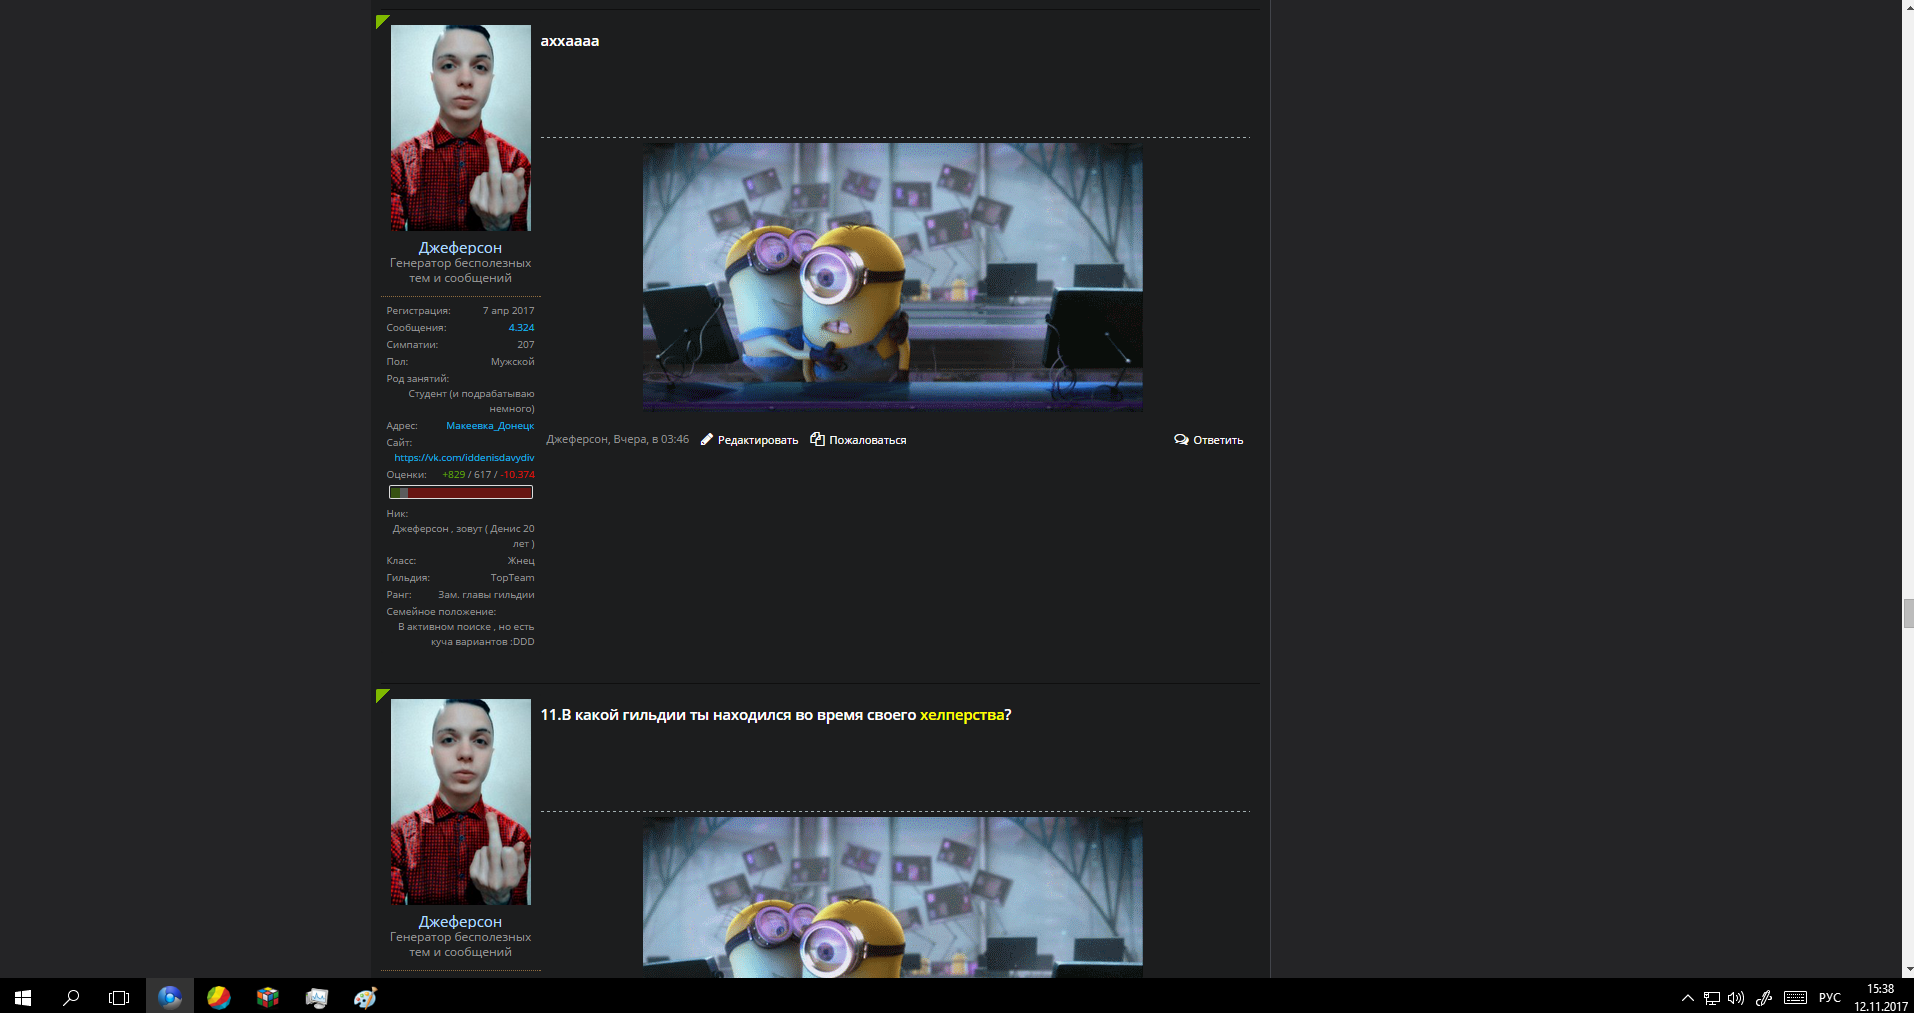Image resolution: width=1914 pixels, height=1013 pixels.
Task: Click the reply bubble icon beside Ответить
Action: click(1181, 440)
